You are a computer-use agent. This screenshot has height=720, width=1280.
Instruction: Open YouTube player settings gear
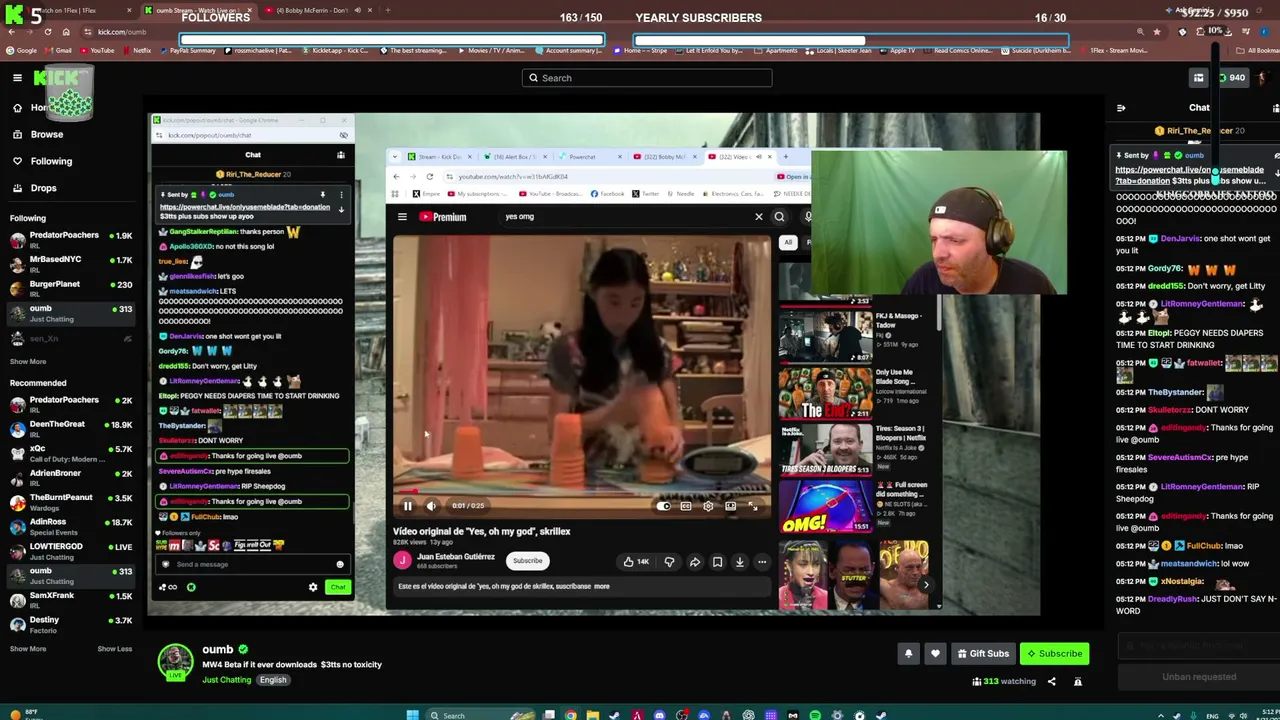pos(708,506)
